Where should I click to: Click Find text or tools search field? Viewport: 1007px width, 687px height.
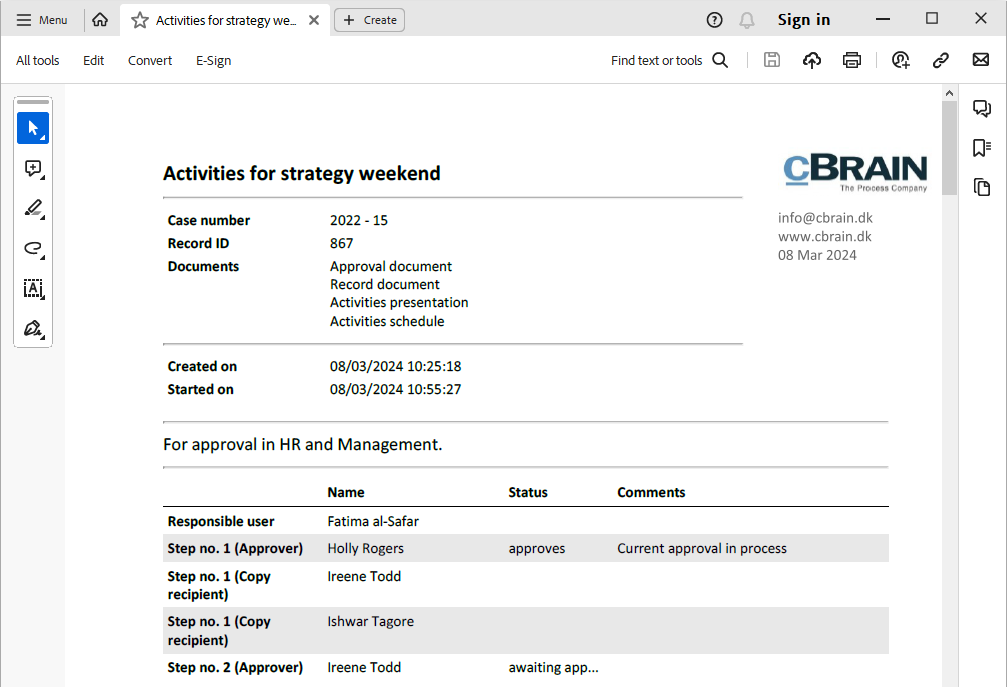pos(669,61)
